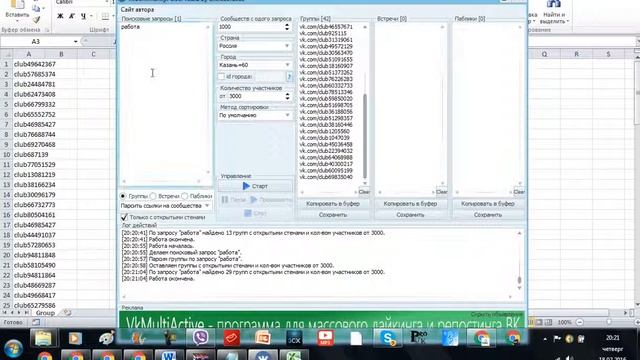This screenshot has width=640, height=360.
Task: Select the Паблики radio button
Action: click(184, 196)
